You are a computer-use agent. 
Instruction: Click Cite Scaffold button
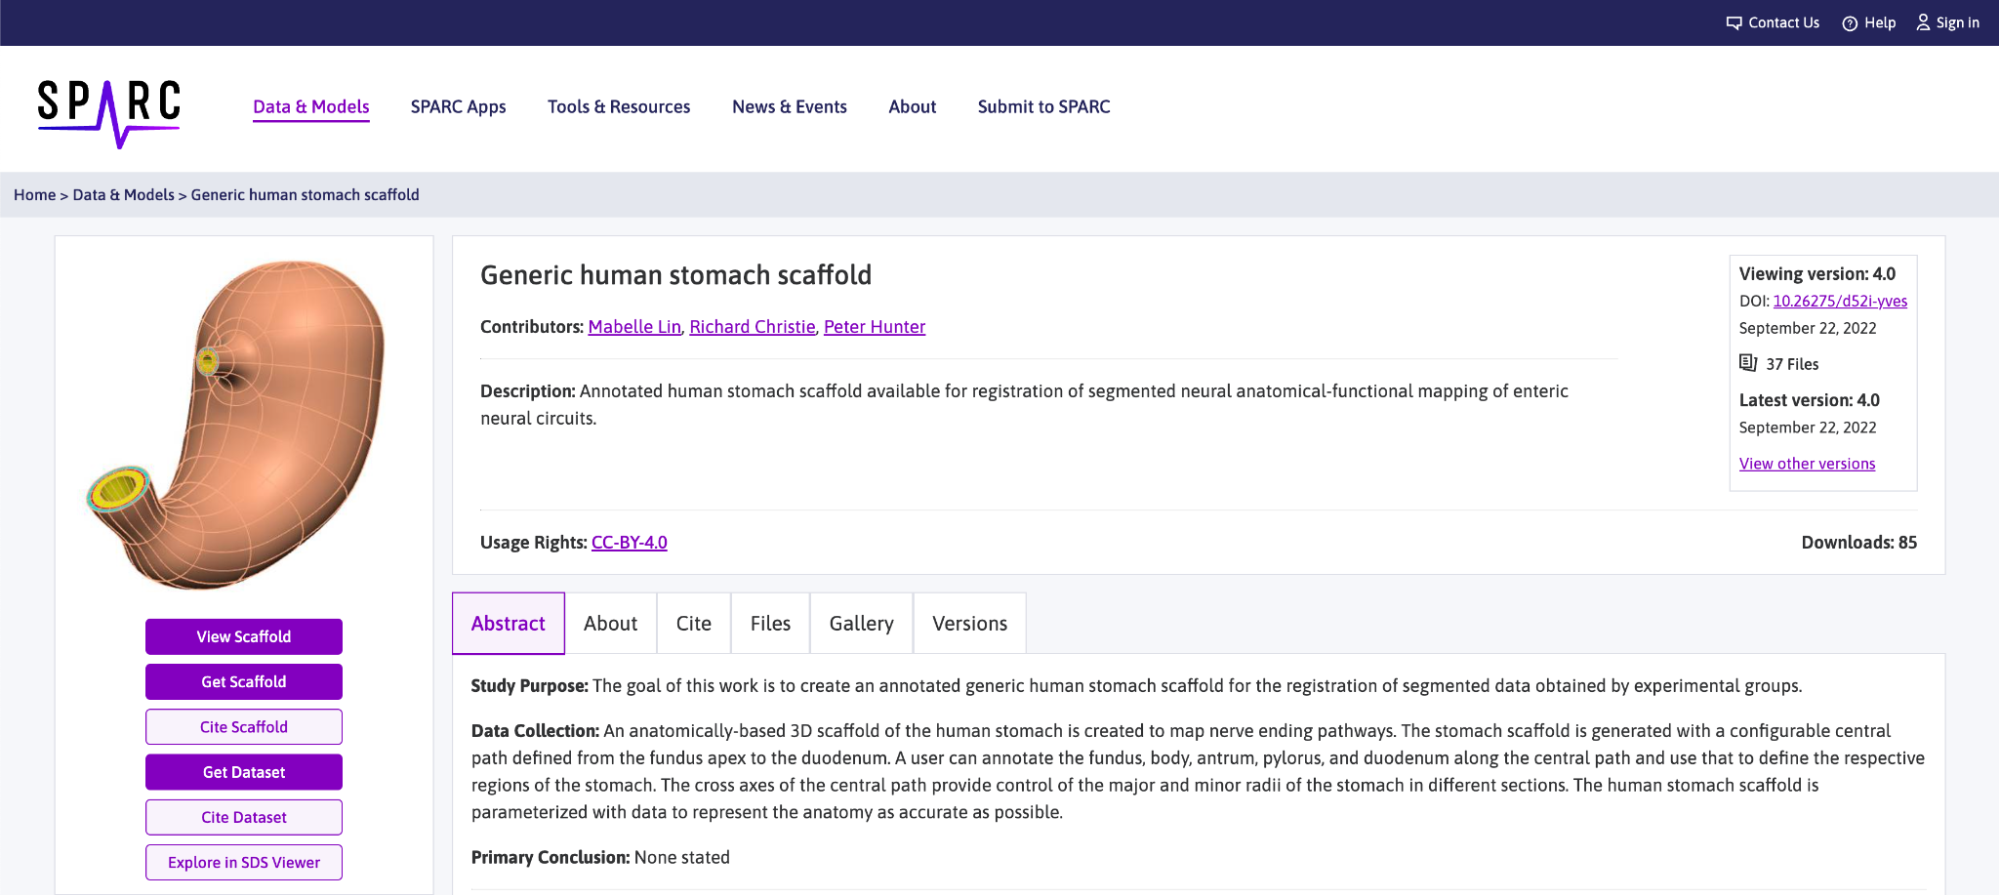pos(244,727)
